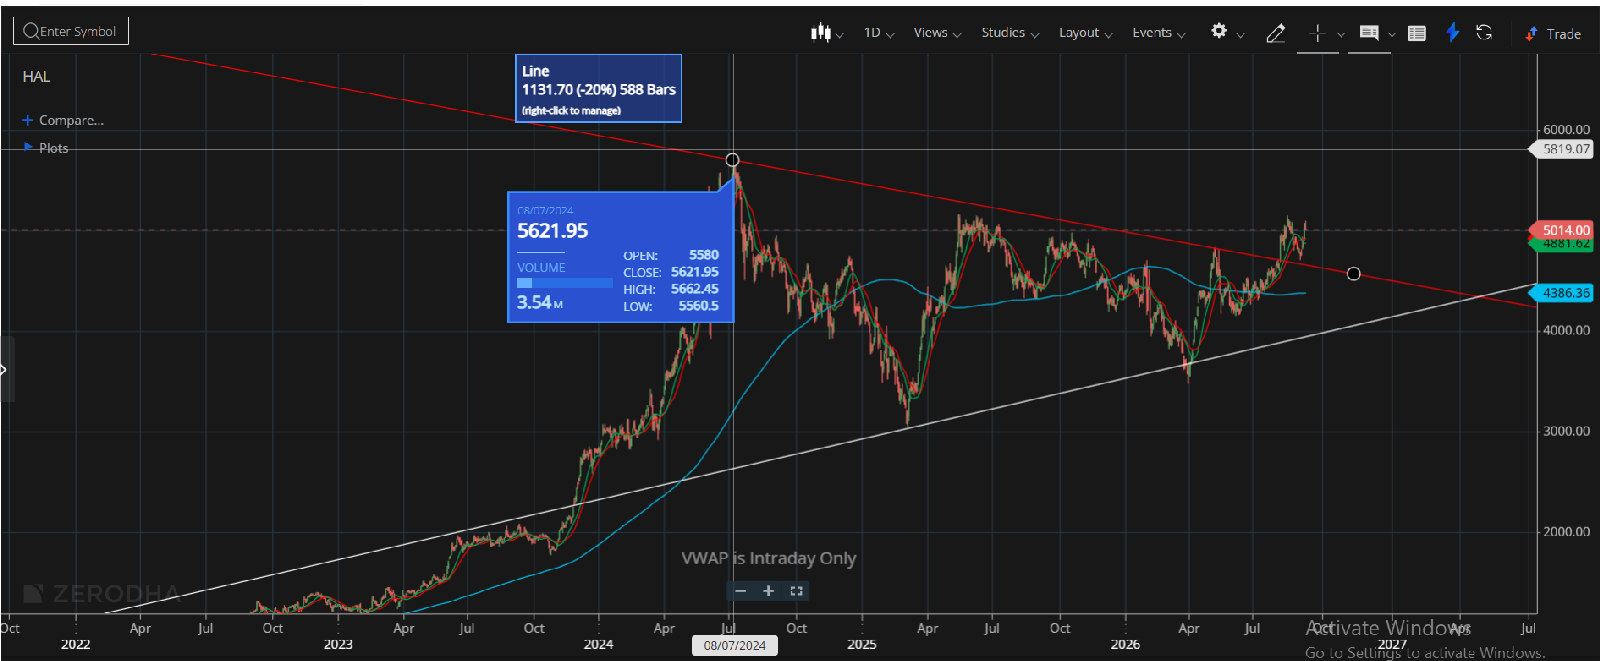Click the refresh chart icon
The height and width of the screenshot is (661, 1600).
[1485, 33]
